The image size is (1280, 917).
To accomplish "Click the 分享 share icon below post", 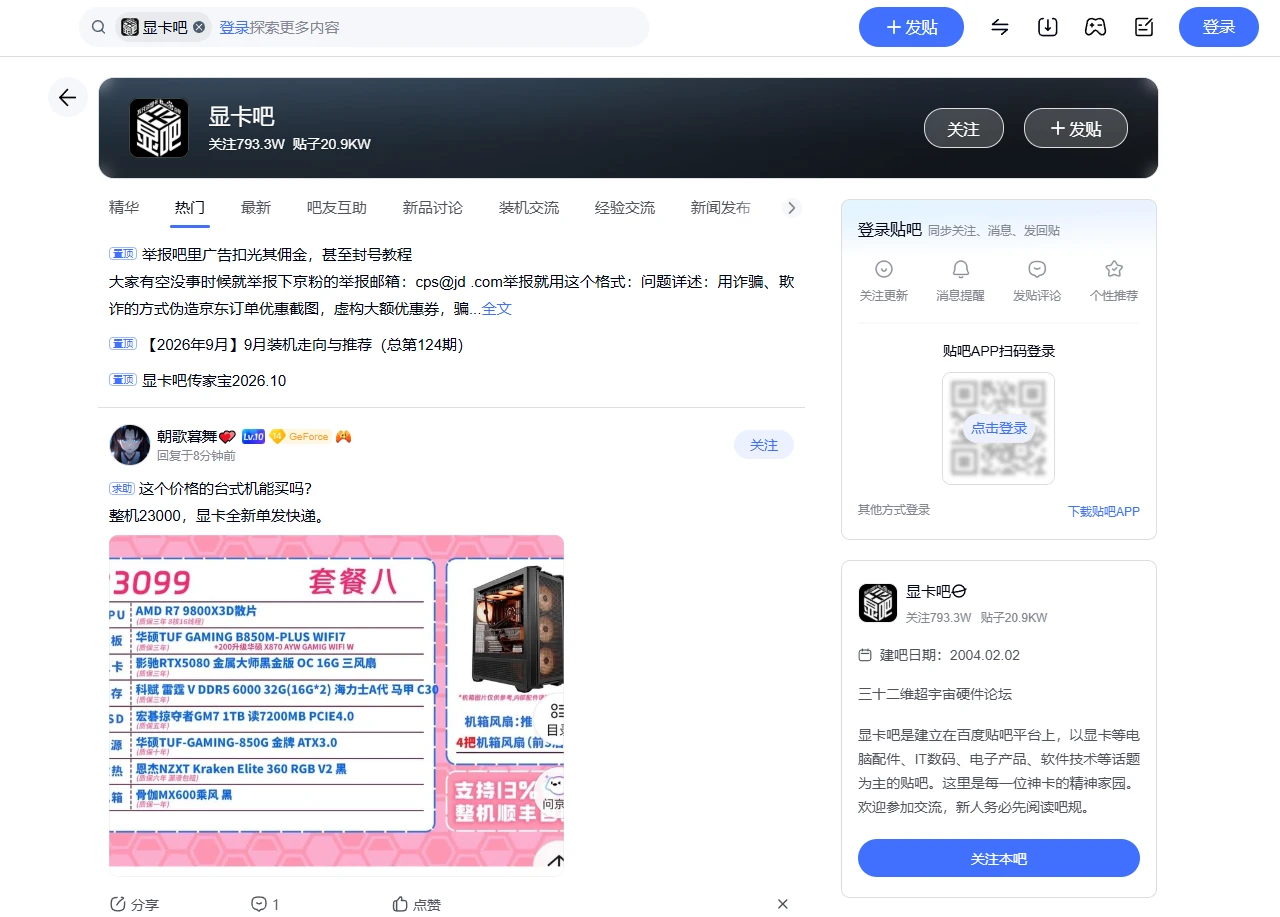I will [x=118, y=904].
